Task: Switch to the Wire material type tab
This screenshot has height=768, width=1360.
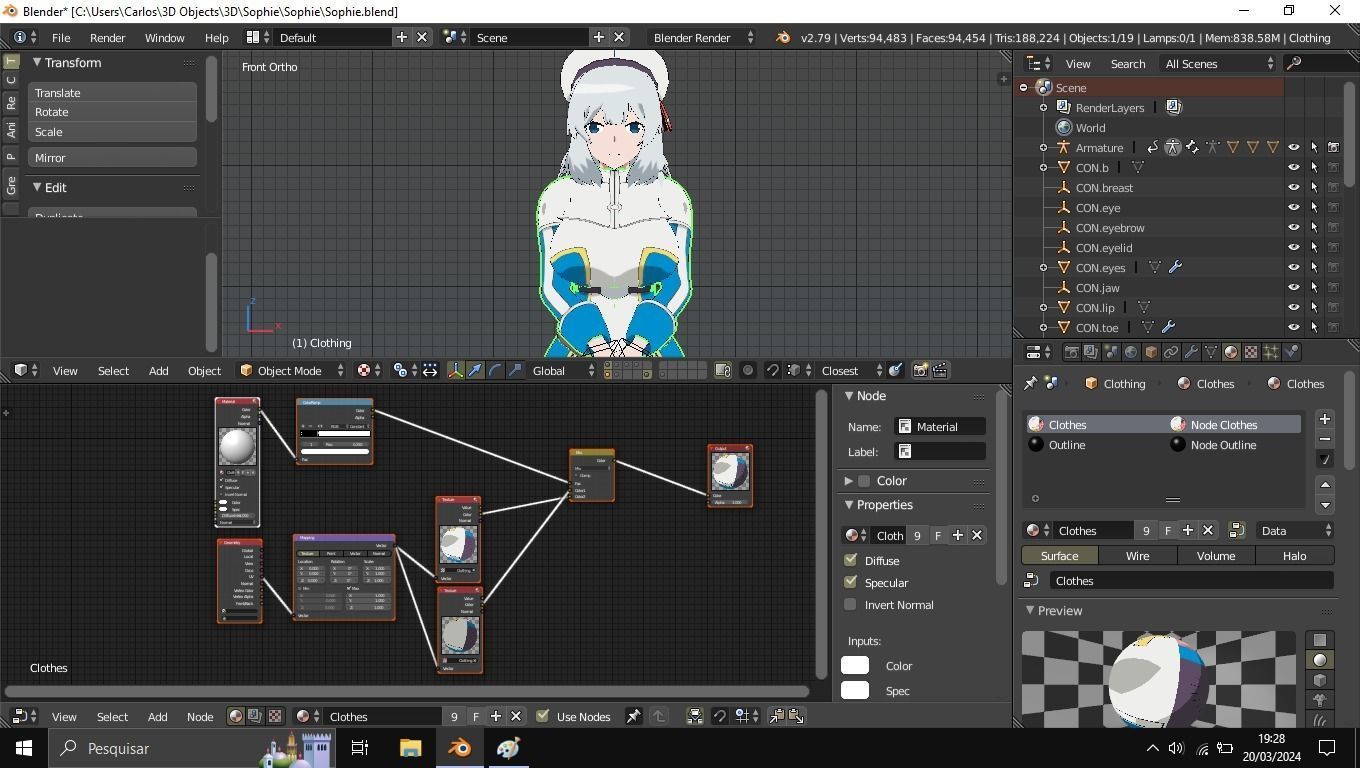Action: point(1137,555)
